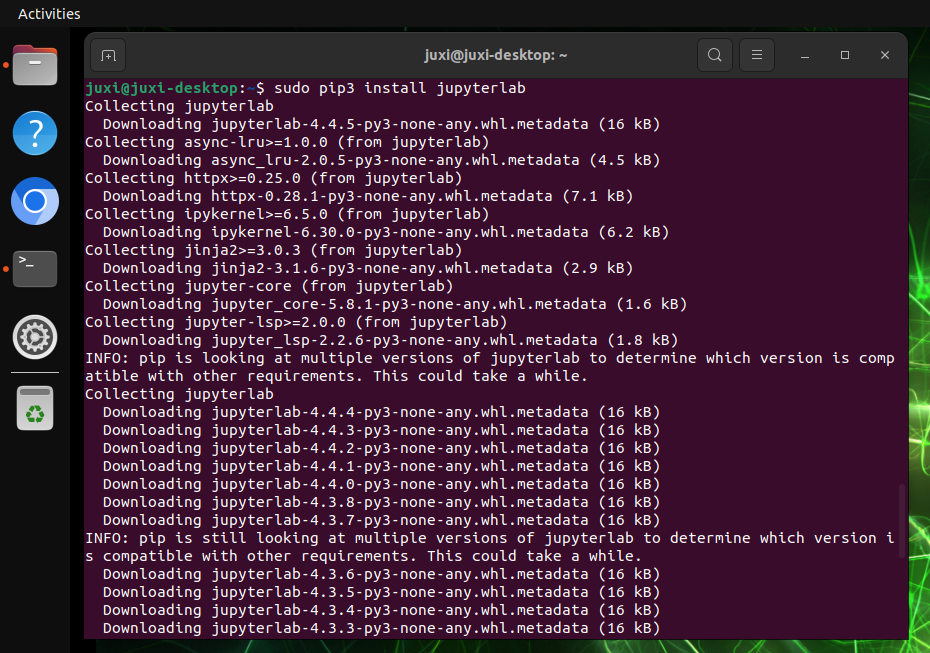
Task: Open Files from the dock
Action: (35, 65)
